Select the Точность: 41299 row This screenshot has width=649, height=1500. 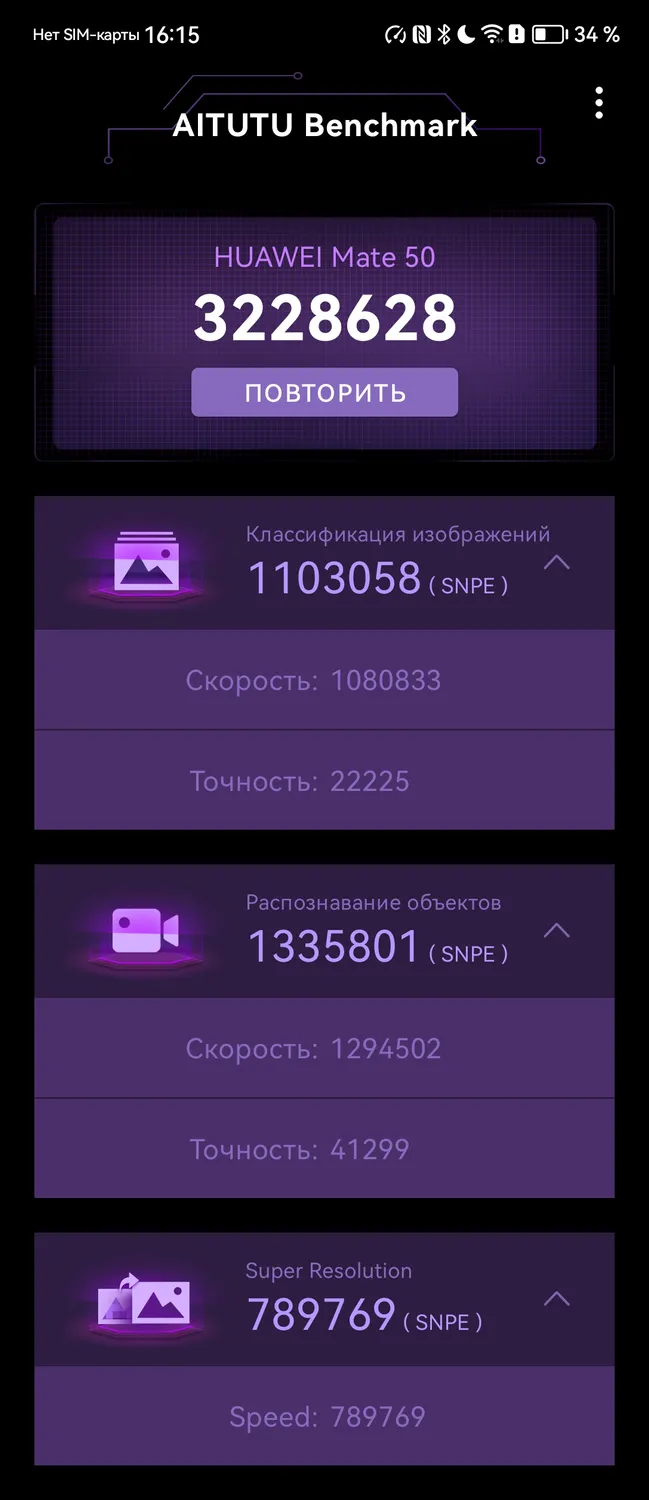pos(324,1148)
